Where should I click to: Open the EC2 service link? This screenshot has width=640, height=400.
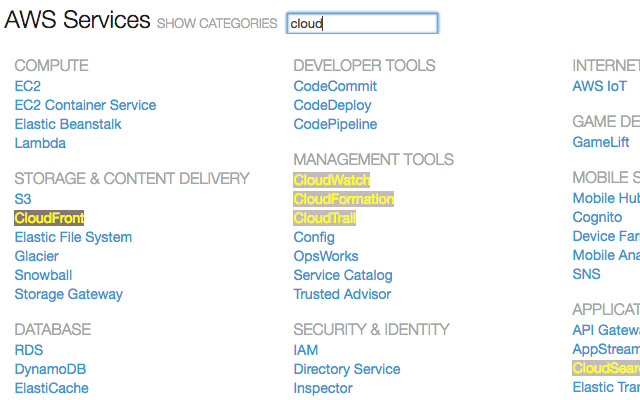(x=28, y=86)
